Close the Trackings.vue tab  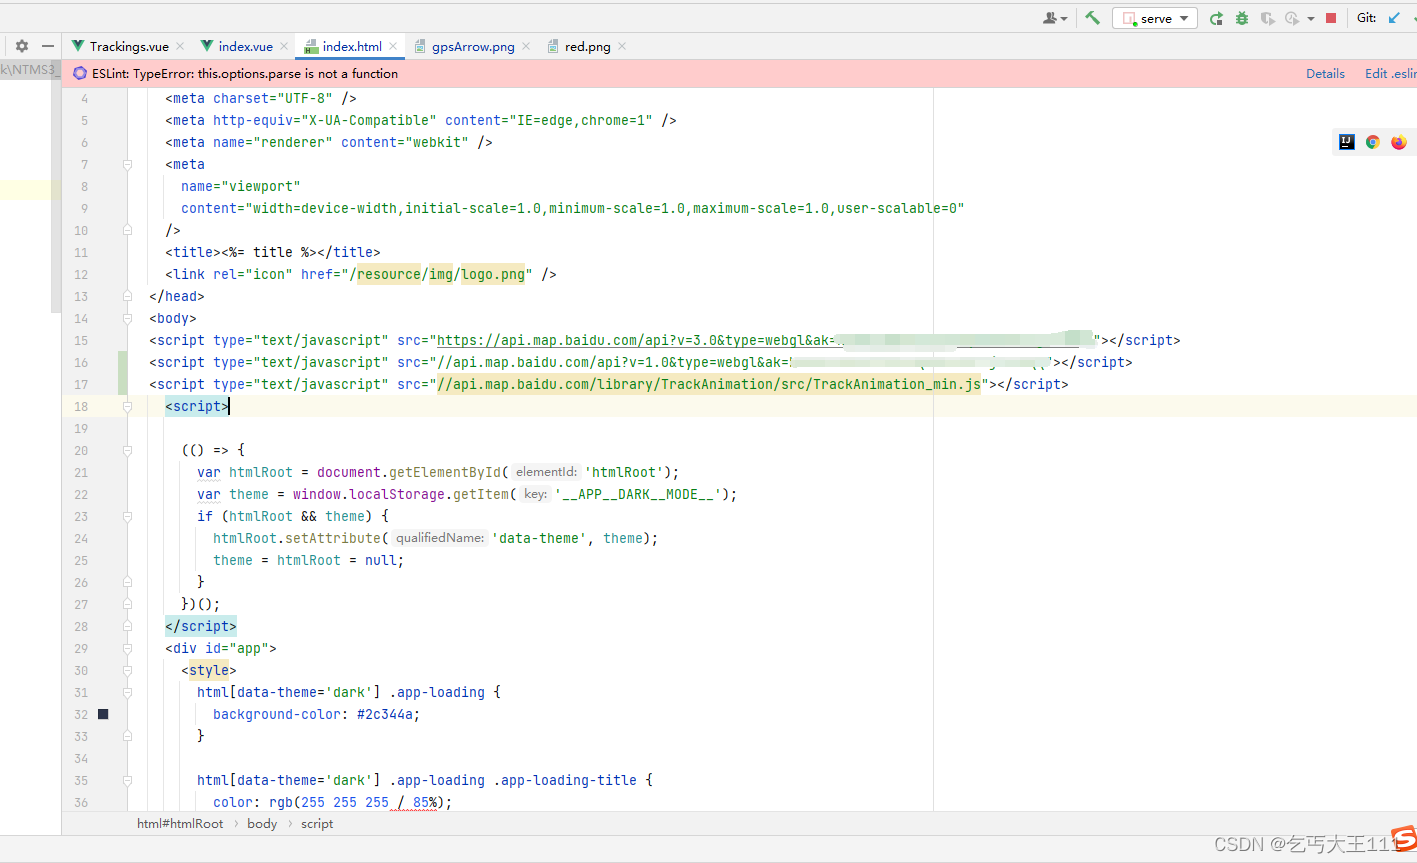tap(180, 46)
